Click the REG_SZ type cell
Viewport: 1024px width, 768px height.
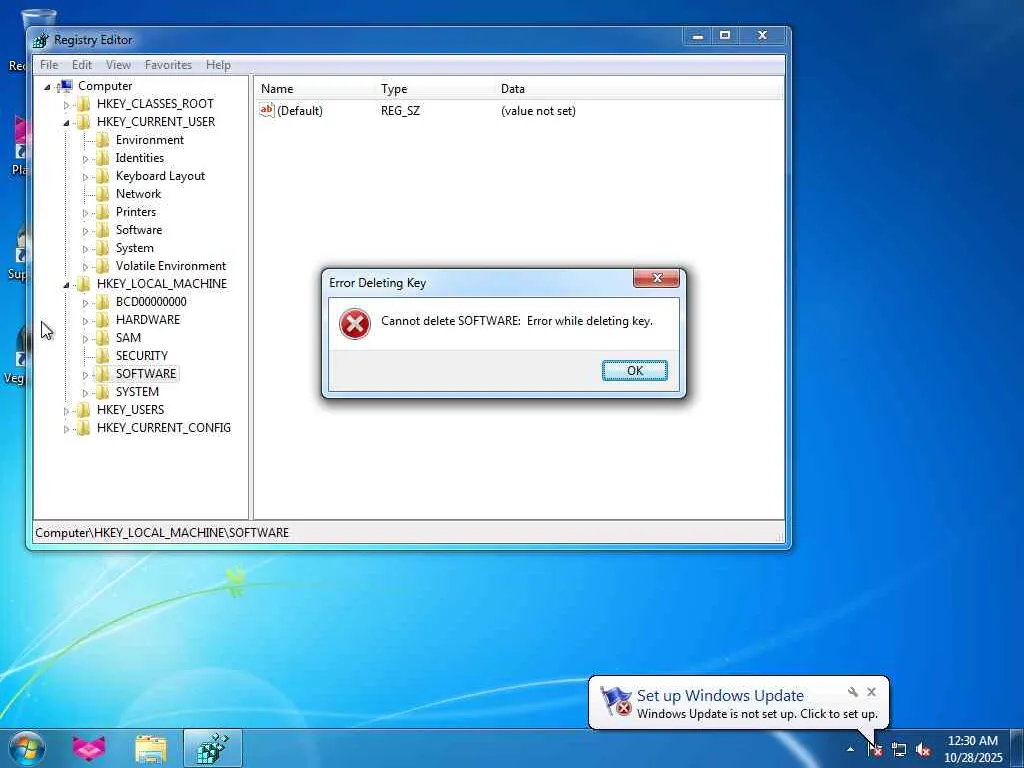point(400,110)
